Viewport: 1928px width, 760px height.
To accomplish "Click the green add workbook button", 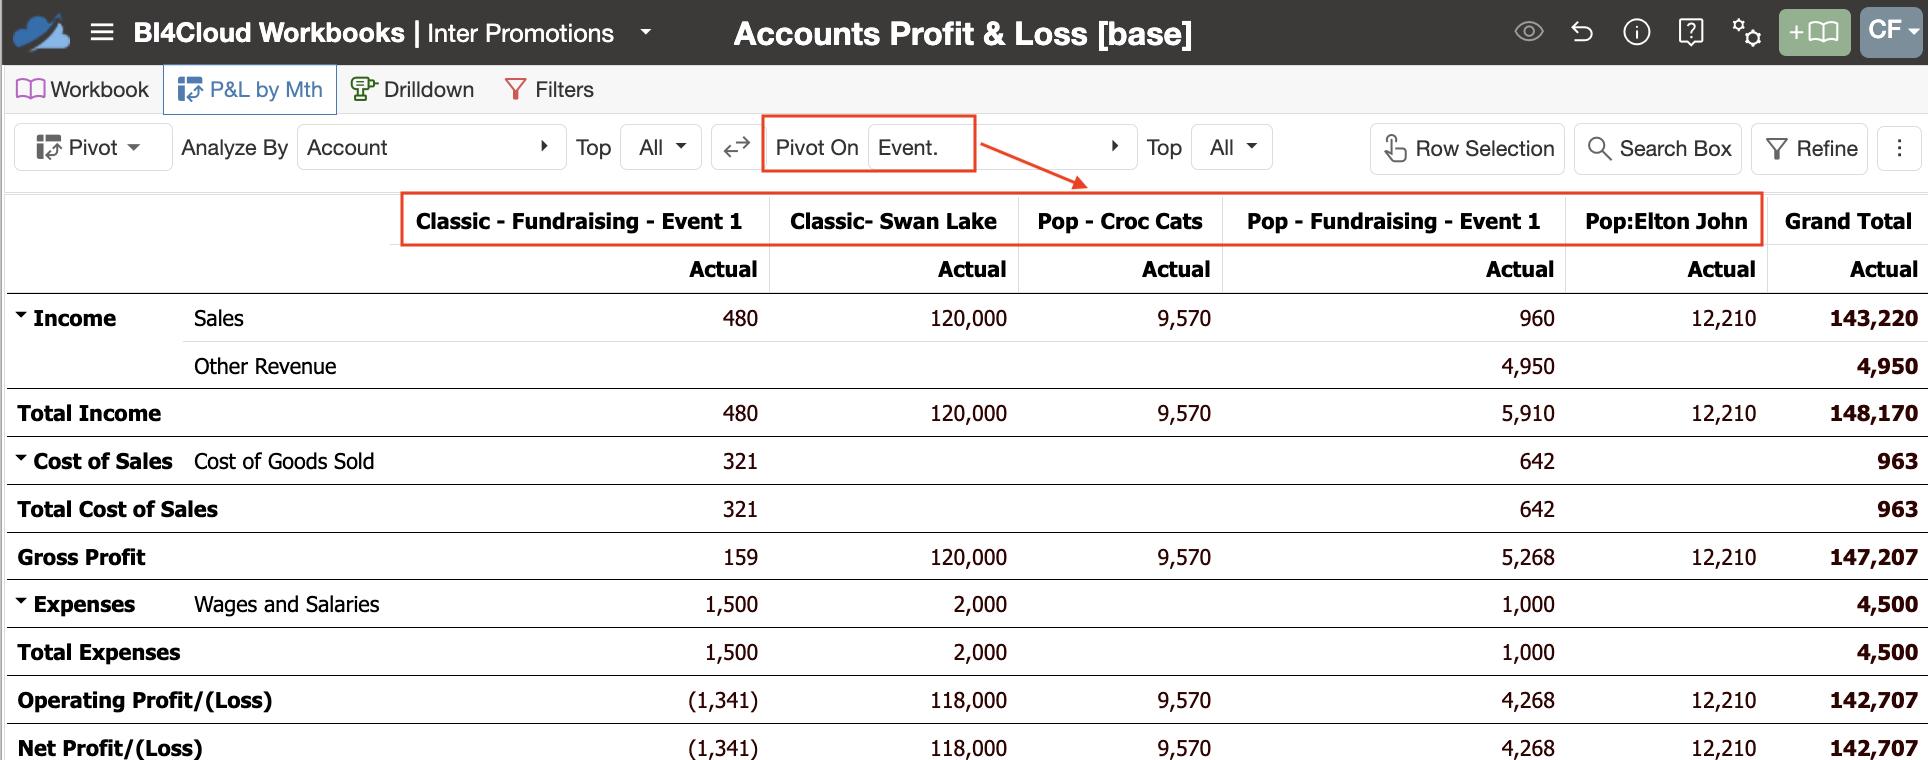I will [1814, 32].
